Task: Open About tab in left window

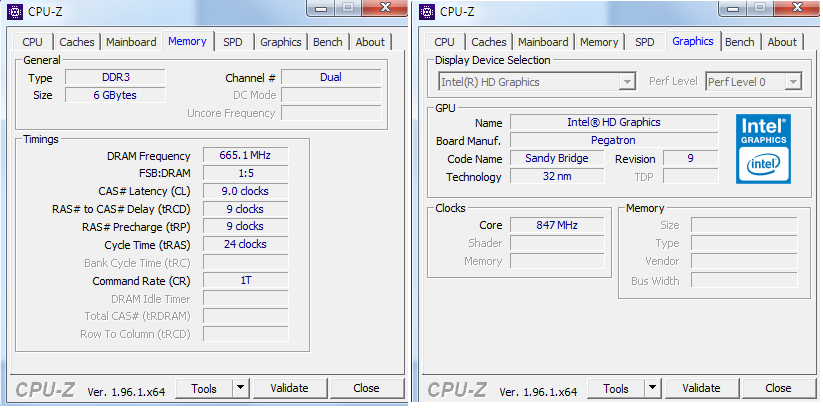Action: pos(370,42)
